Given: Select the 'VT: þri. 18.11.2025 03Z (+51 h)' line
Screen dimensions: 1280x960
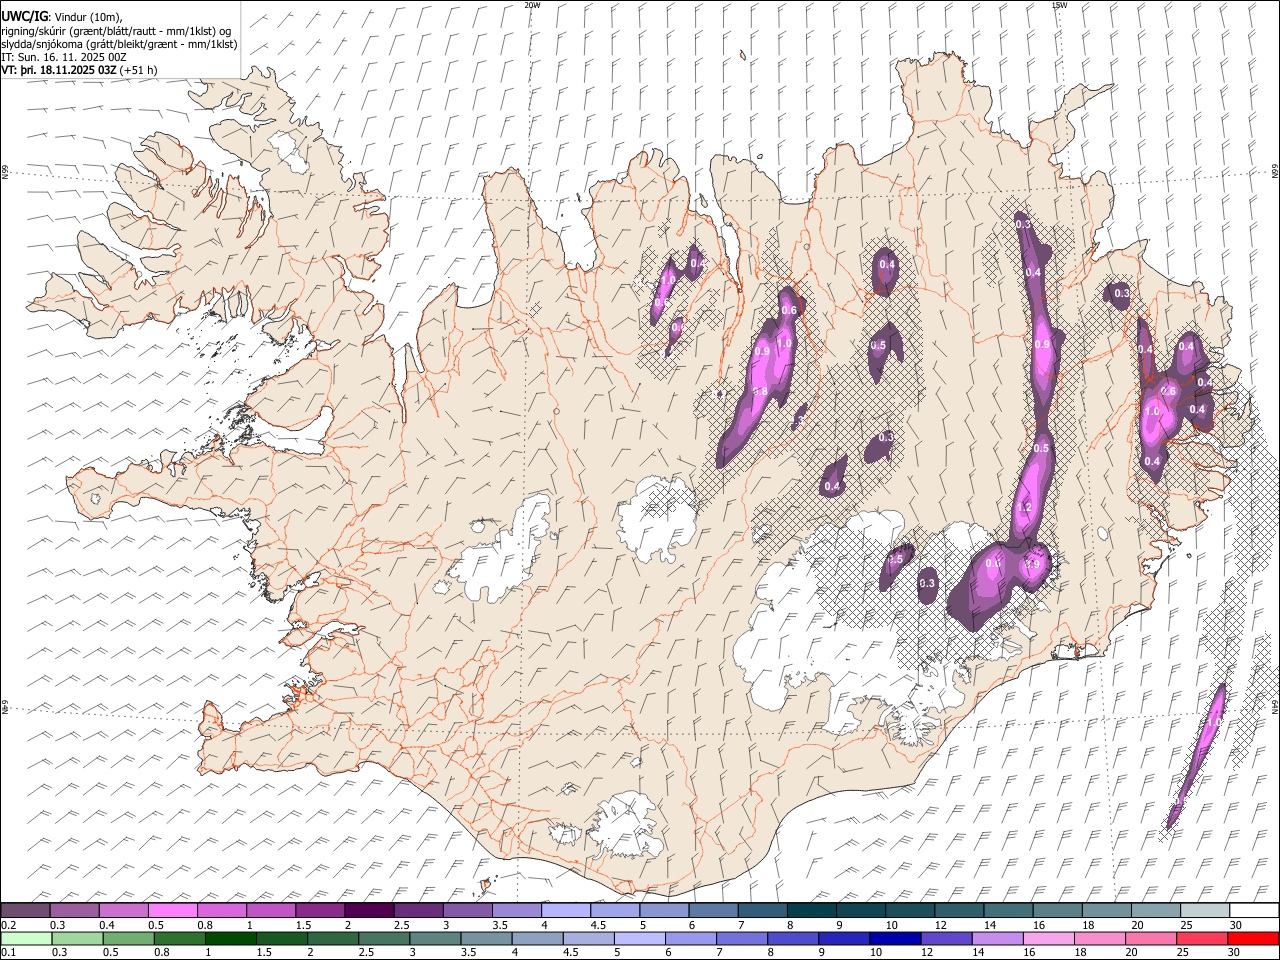Looking at the screenshot, I should (x=80, y=70).
